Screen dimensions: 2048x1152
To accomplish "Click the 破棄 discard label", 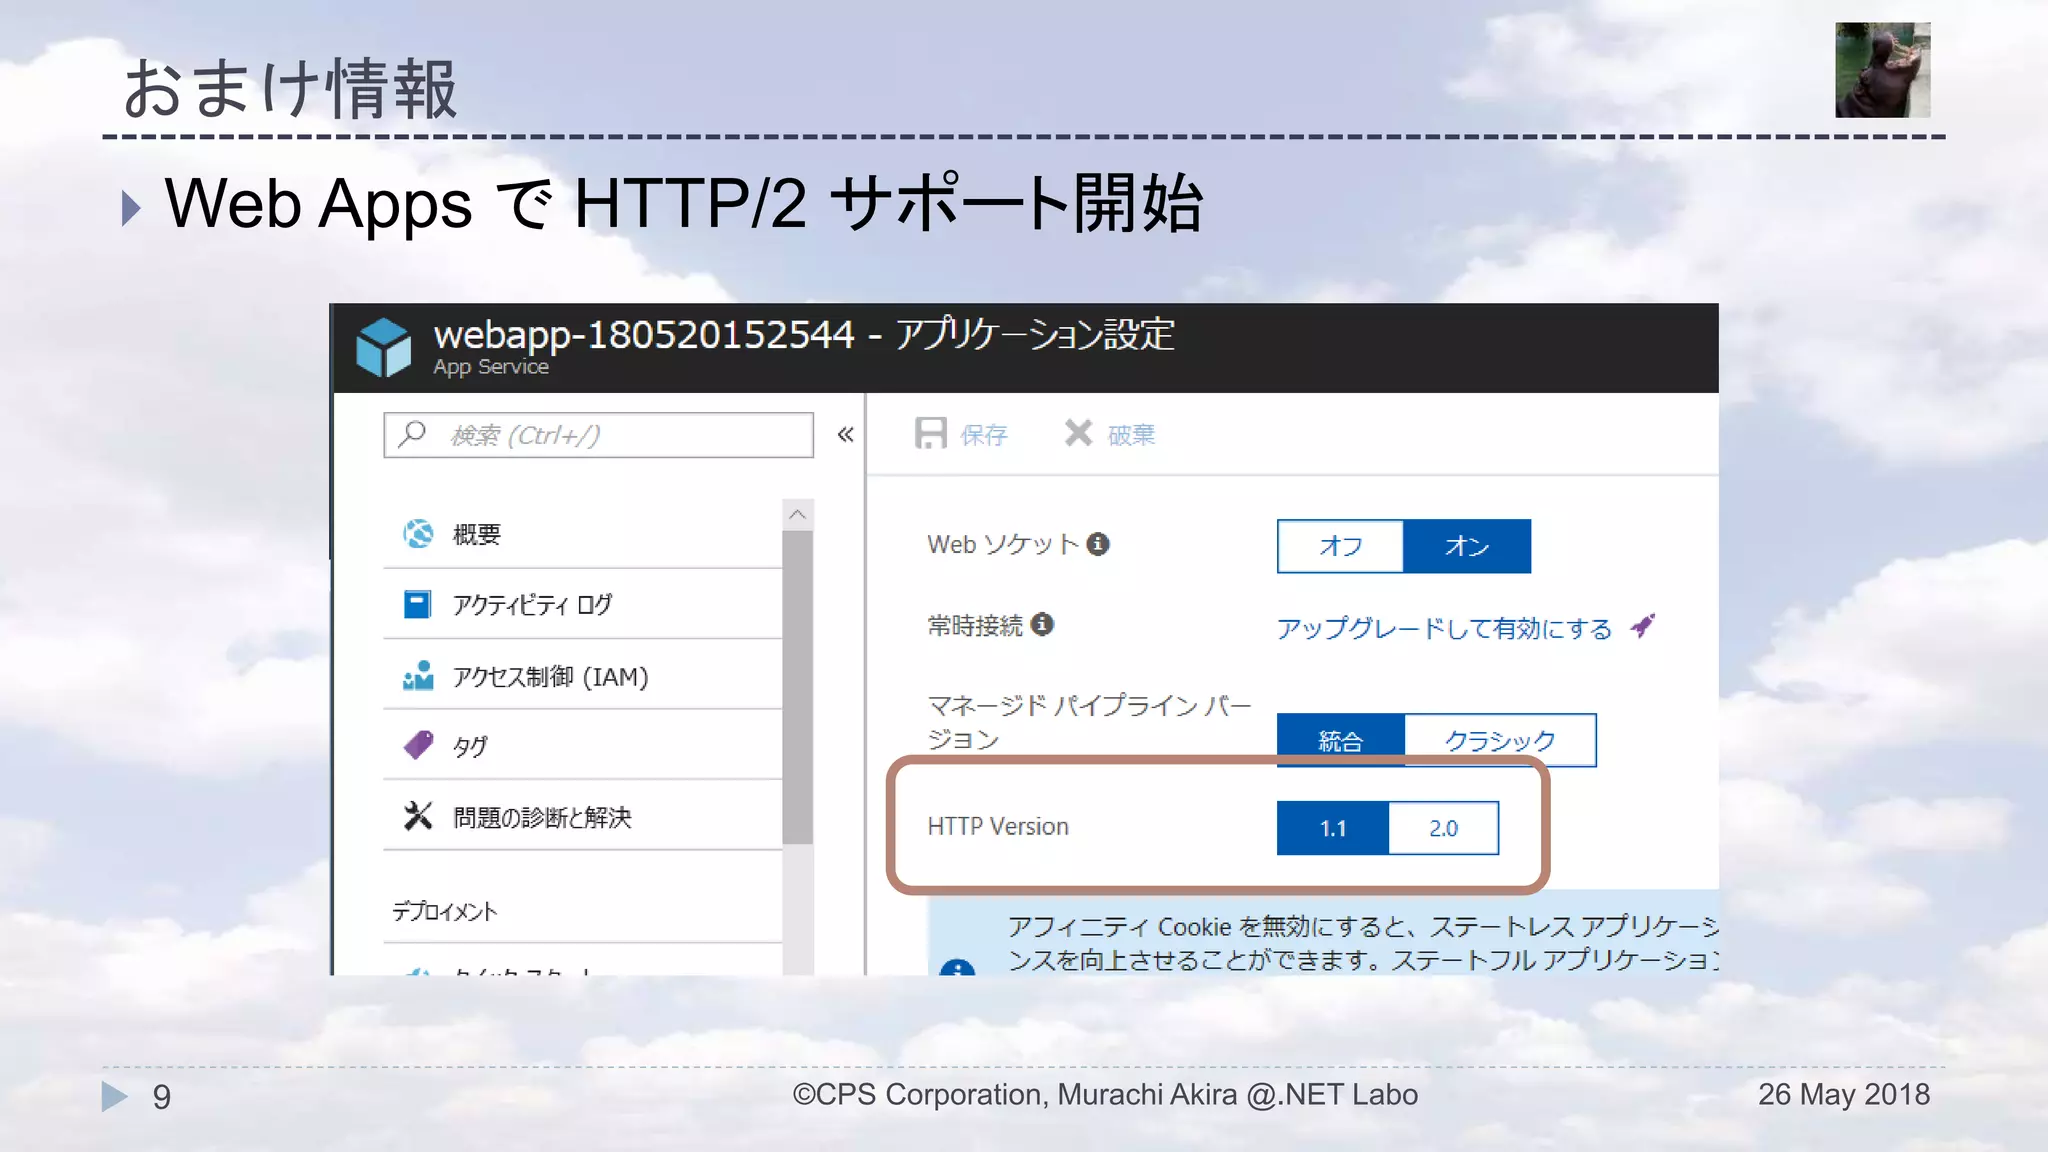I will pos(1131,435).
